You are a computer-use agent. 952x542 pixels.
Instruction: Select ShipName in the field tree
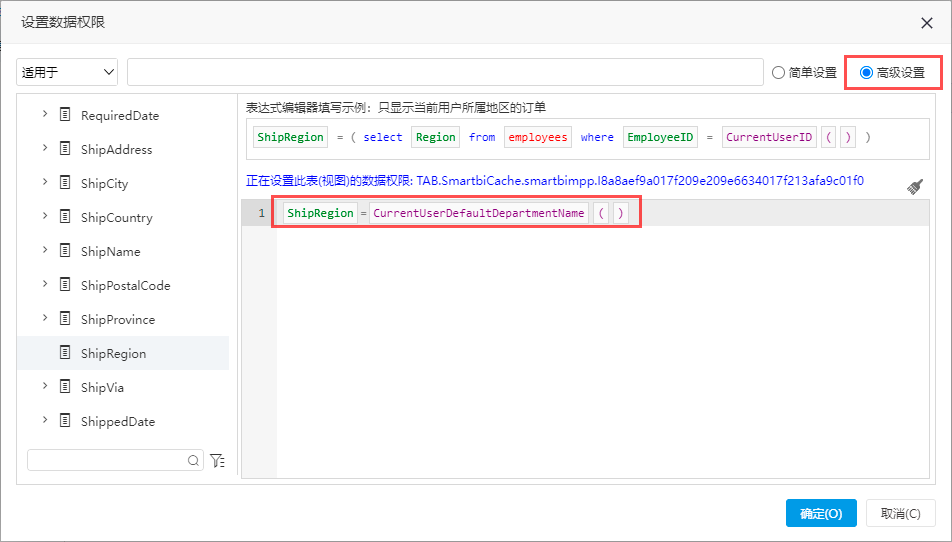click(x=110, y=251)
